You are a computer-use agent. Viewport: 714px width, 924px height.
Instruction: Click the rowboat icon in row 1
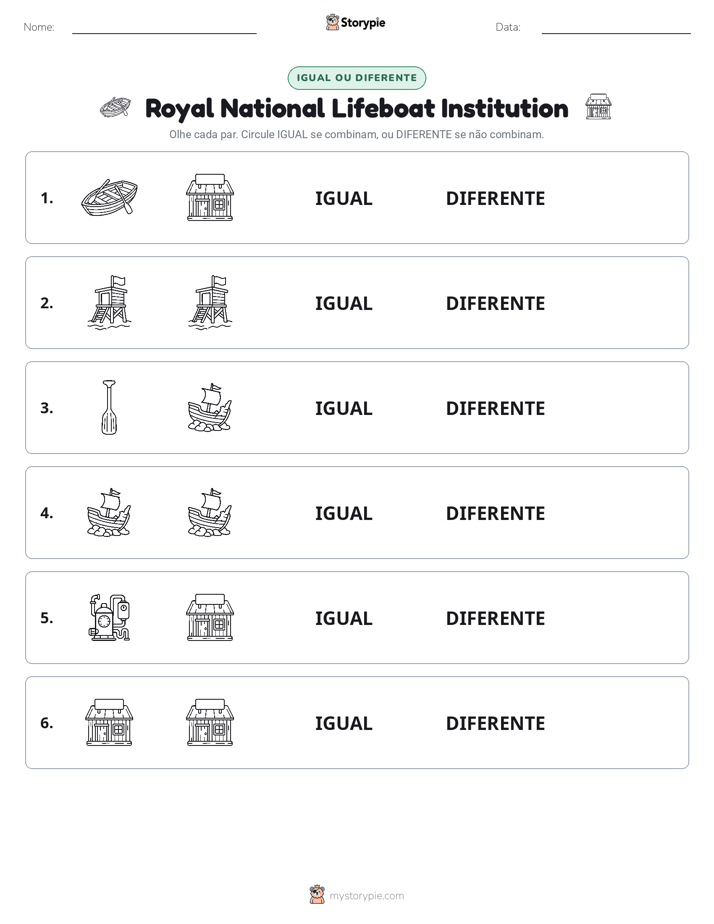pos(109,197)
